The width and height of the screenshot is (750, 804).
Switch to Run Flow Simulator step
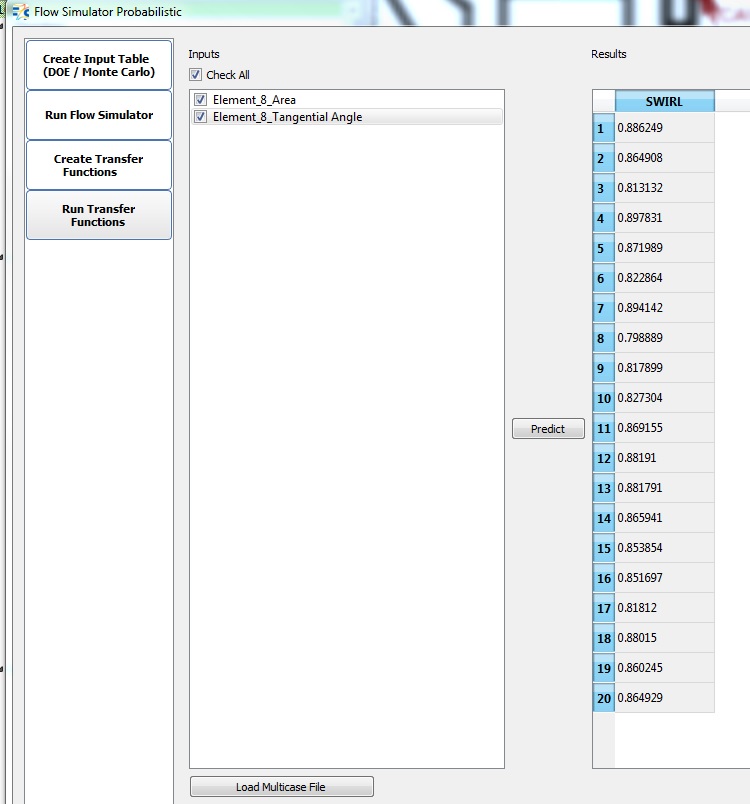point(98,115)
